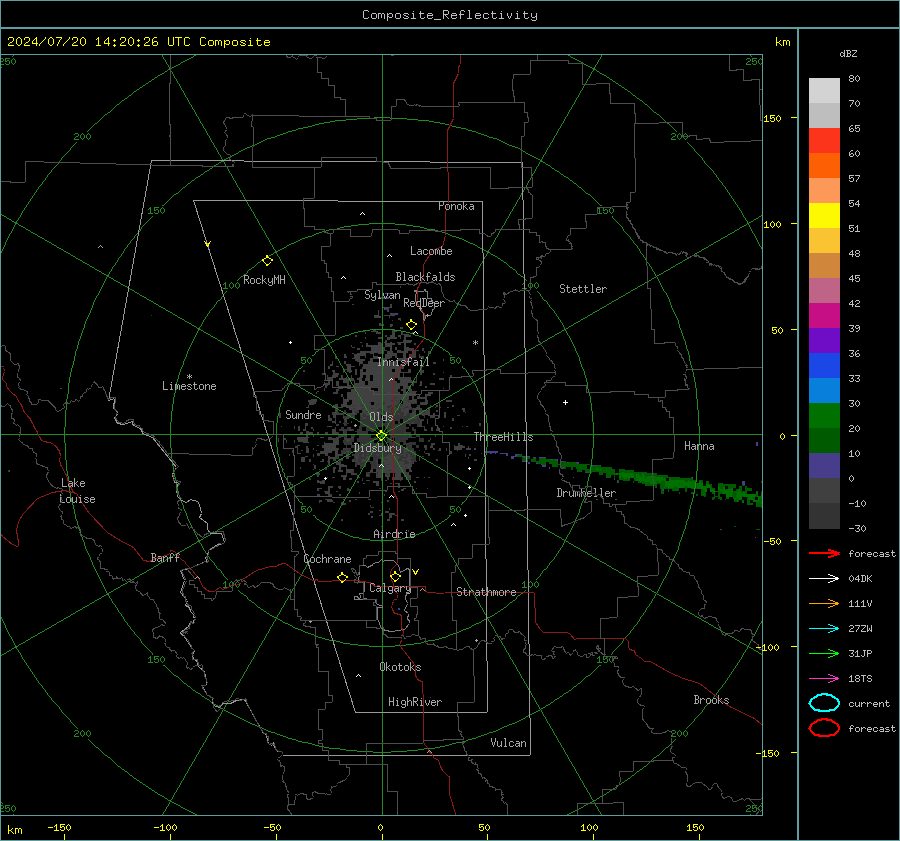Click the magenta 42 dBZ color swatch

tap(824, 316)
